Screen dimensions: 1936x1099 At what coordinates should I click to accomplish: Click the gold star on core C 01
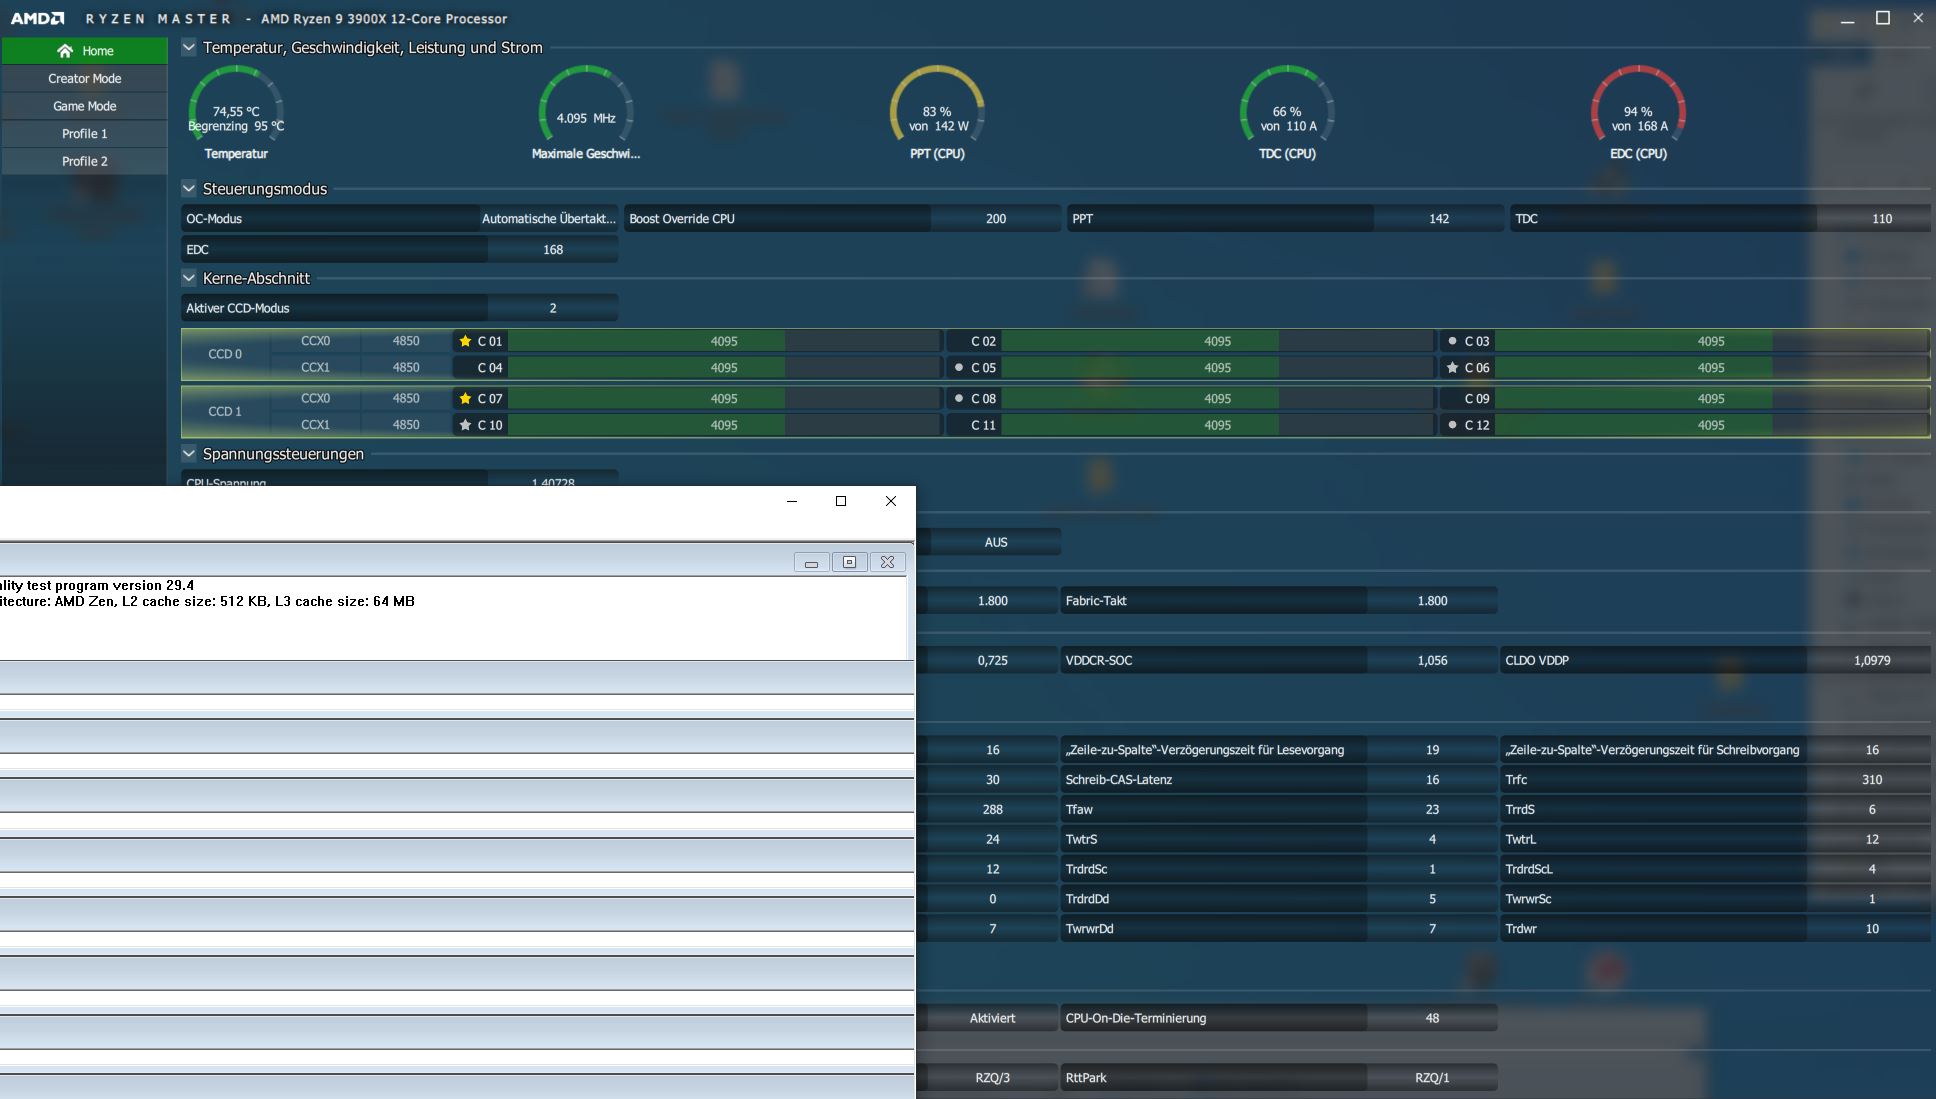[465, 341]
